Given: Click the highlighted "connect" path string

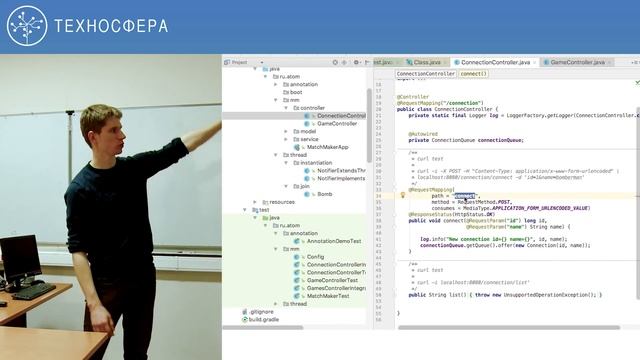Looking at the screenshot, I should [465, 196].
